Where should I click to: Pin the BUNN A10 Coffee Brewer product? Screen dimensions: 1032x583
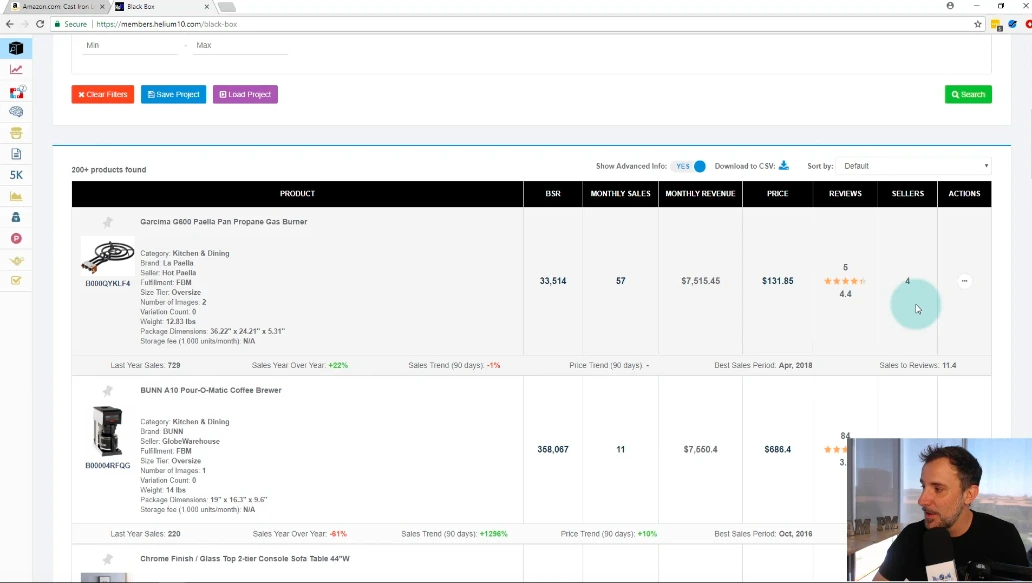[x=108, y=391]
